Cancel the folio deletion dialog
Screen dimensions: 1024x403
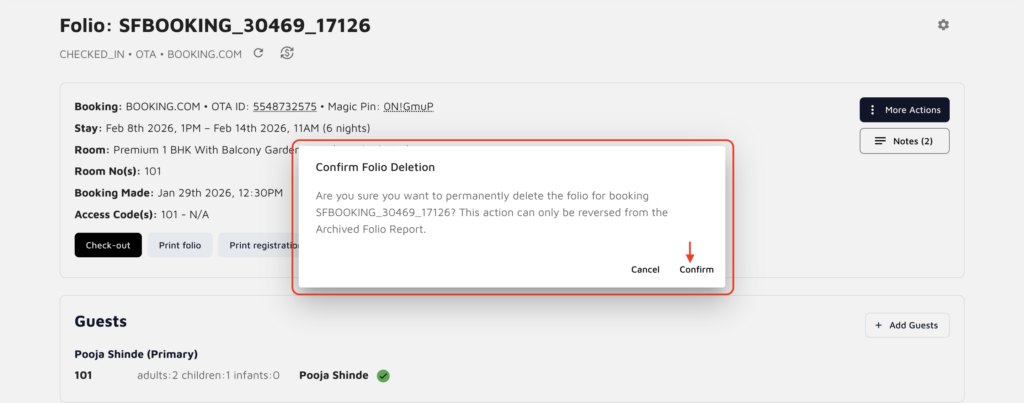[x=645, y=270]
